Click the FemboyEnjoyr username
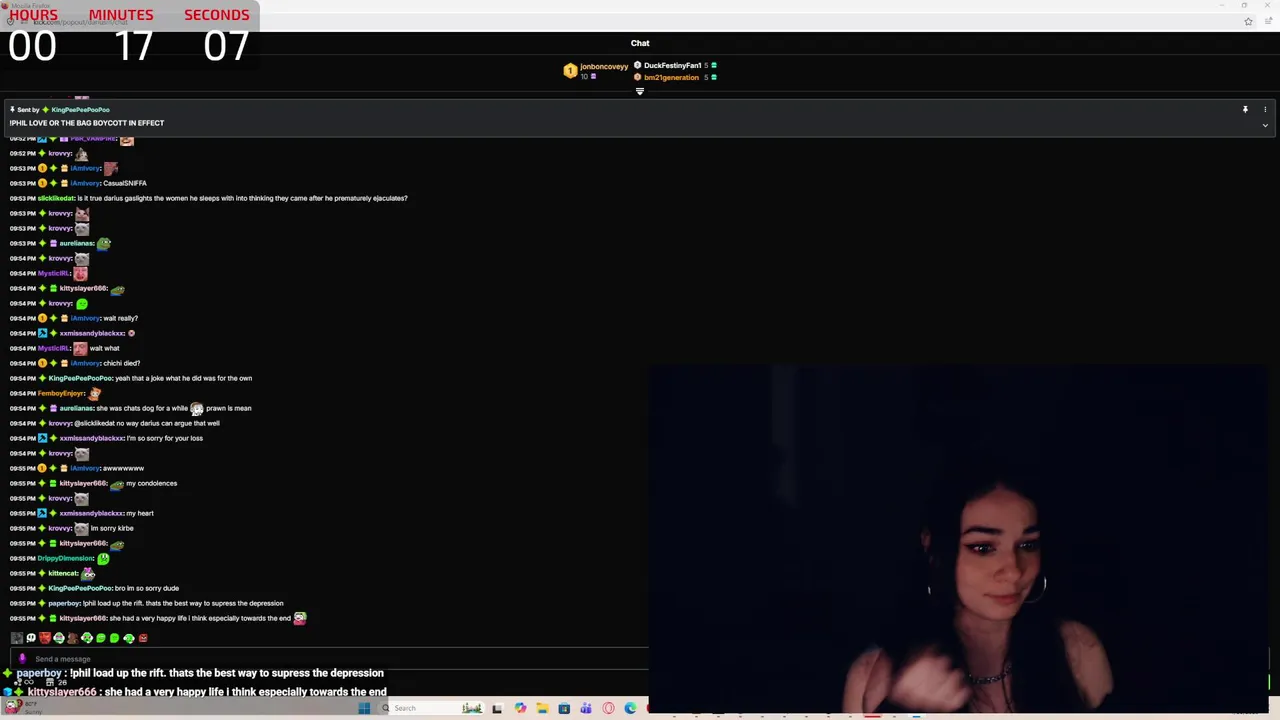This screenshot has height=720, width=1280. point(61,393)
